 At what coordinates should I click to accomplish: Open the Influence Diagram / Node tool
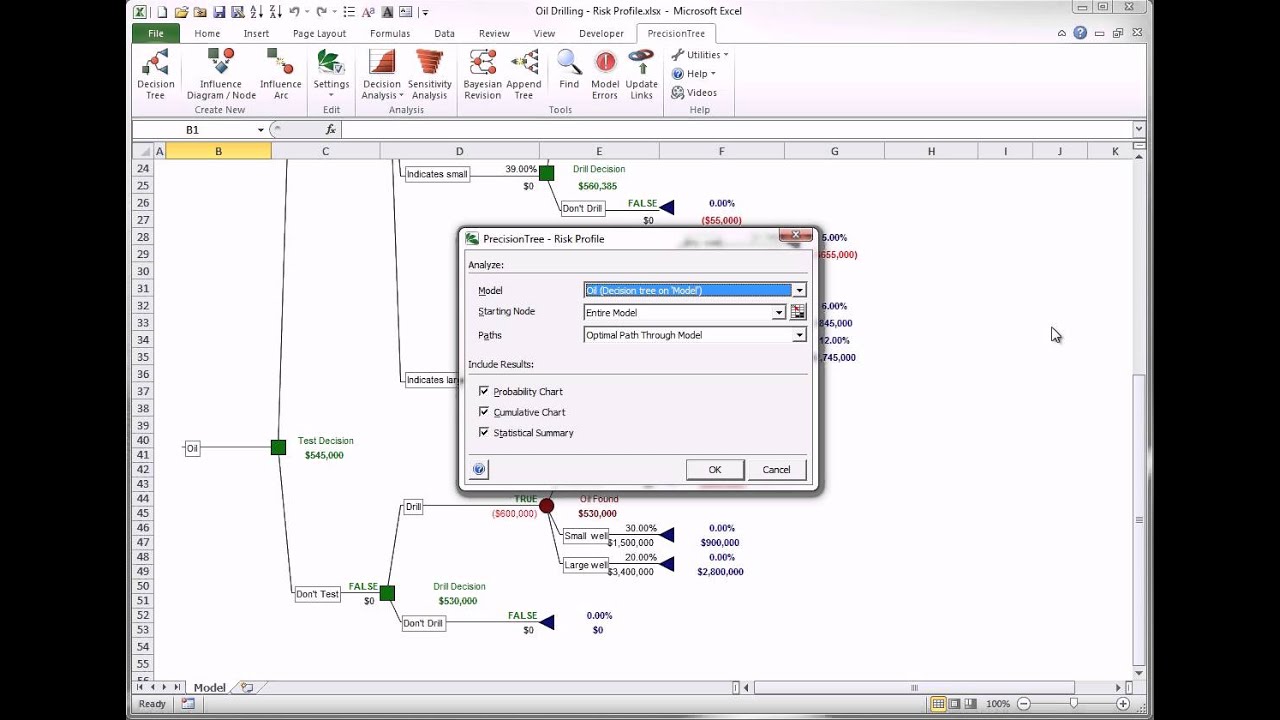221,74
